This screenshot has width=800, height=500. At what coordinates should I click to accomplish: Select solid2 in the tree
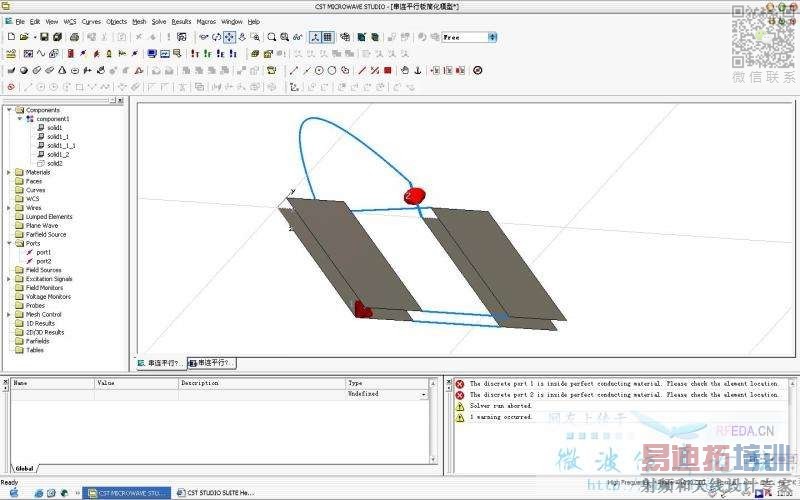click(55, 163)
